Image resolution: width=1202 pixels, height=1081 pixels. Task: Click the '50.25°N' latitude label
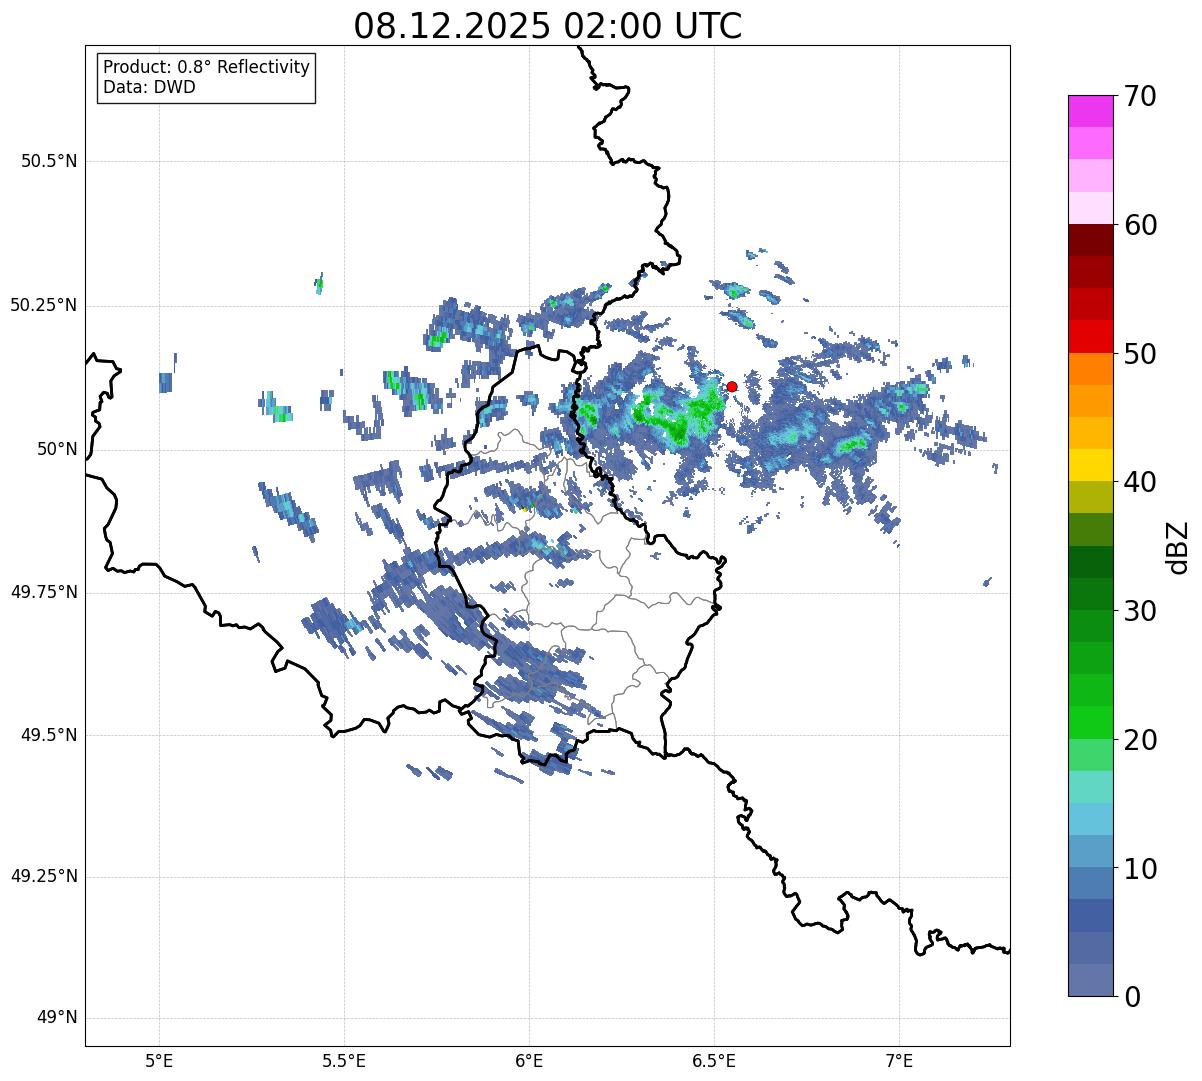pyautogui.click(x=44, y=305)
